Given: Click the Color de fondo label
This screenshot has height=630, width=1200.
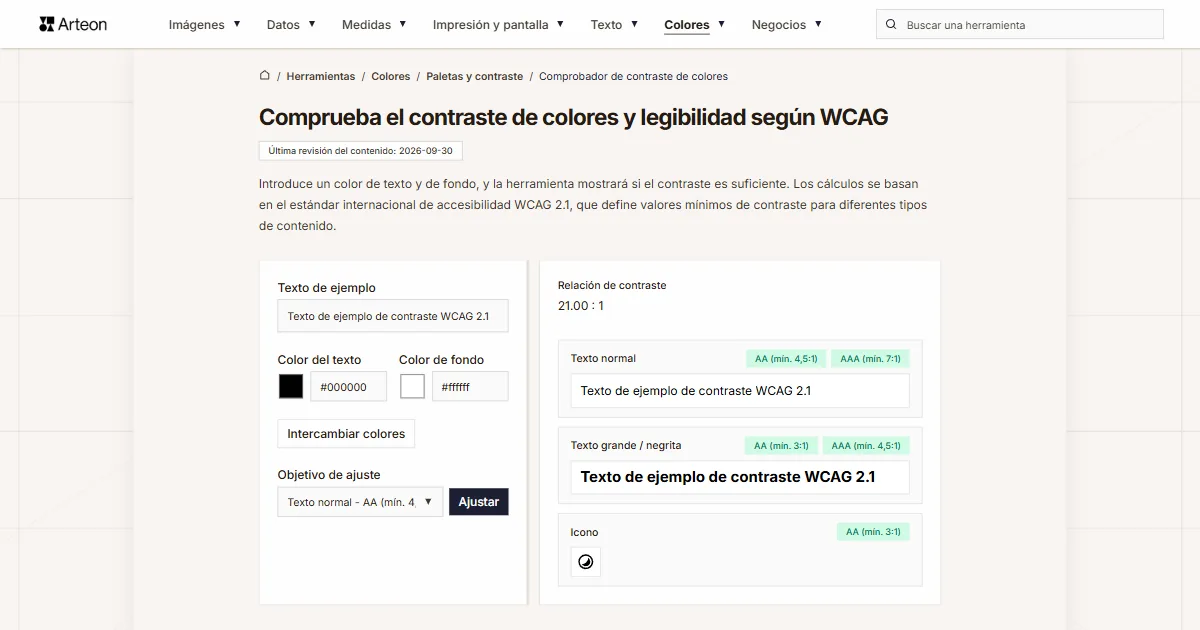Looking at the screenshot, I should click(441, 360).
